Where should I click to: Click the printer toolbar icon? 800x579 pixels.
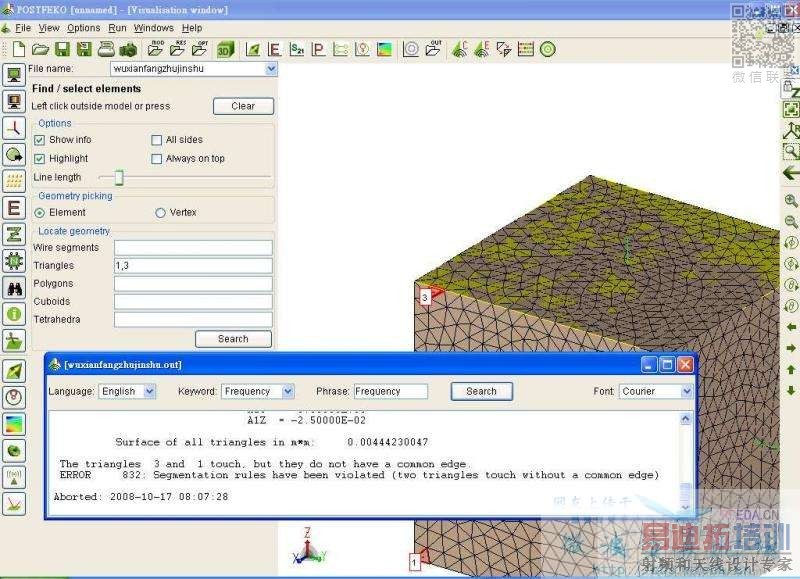107,49
